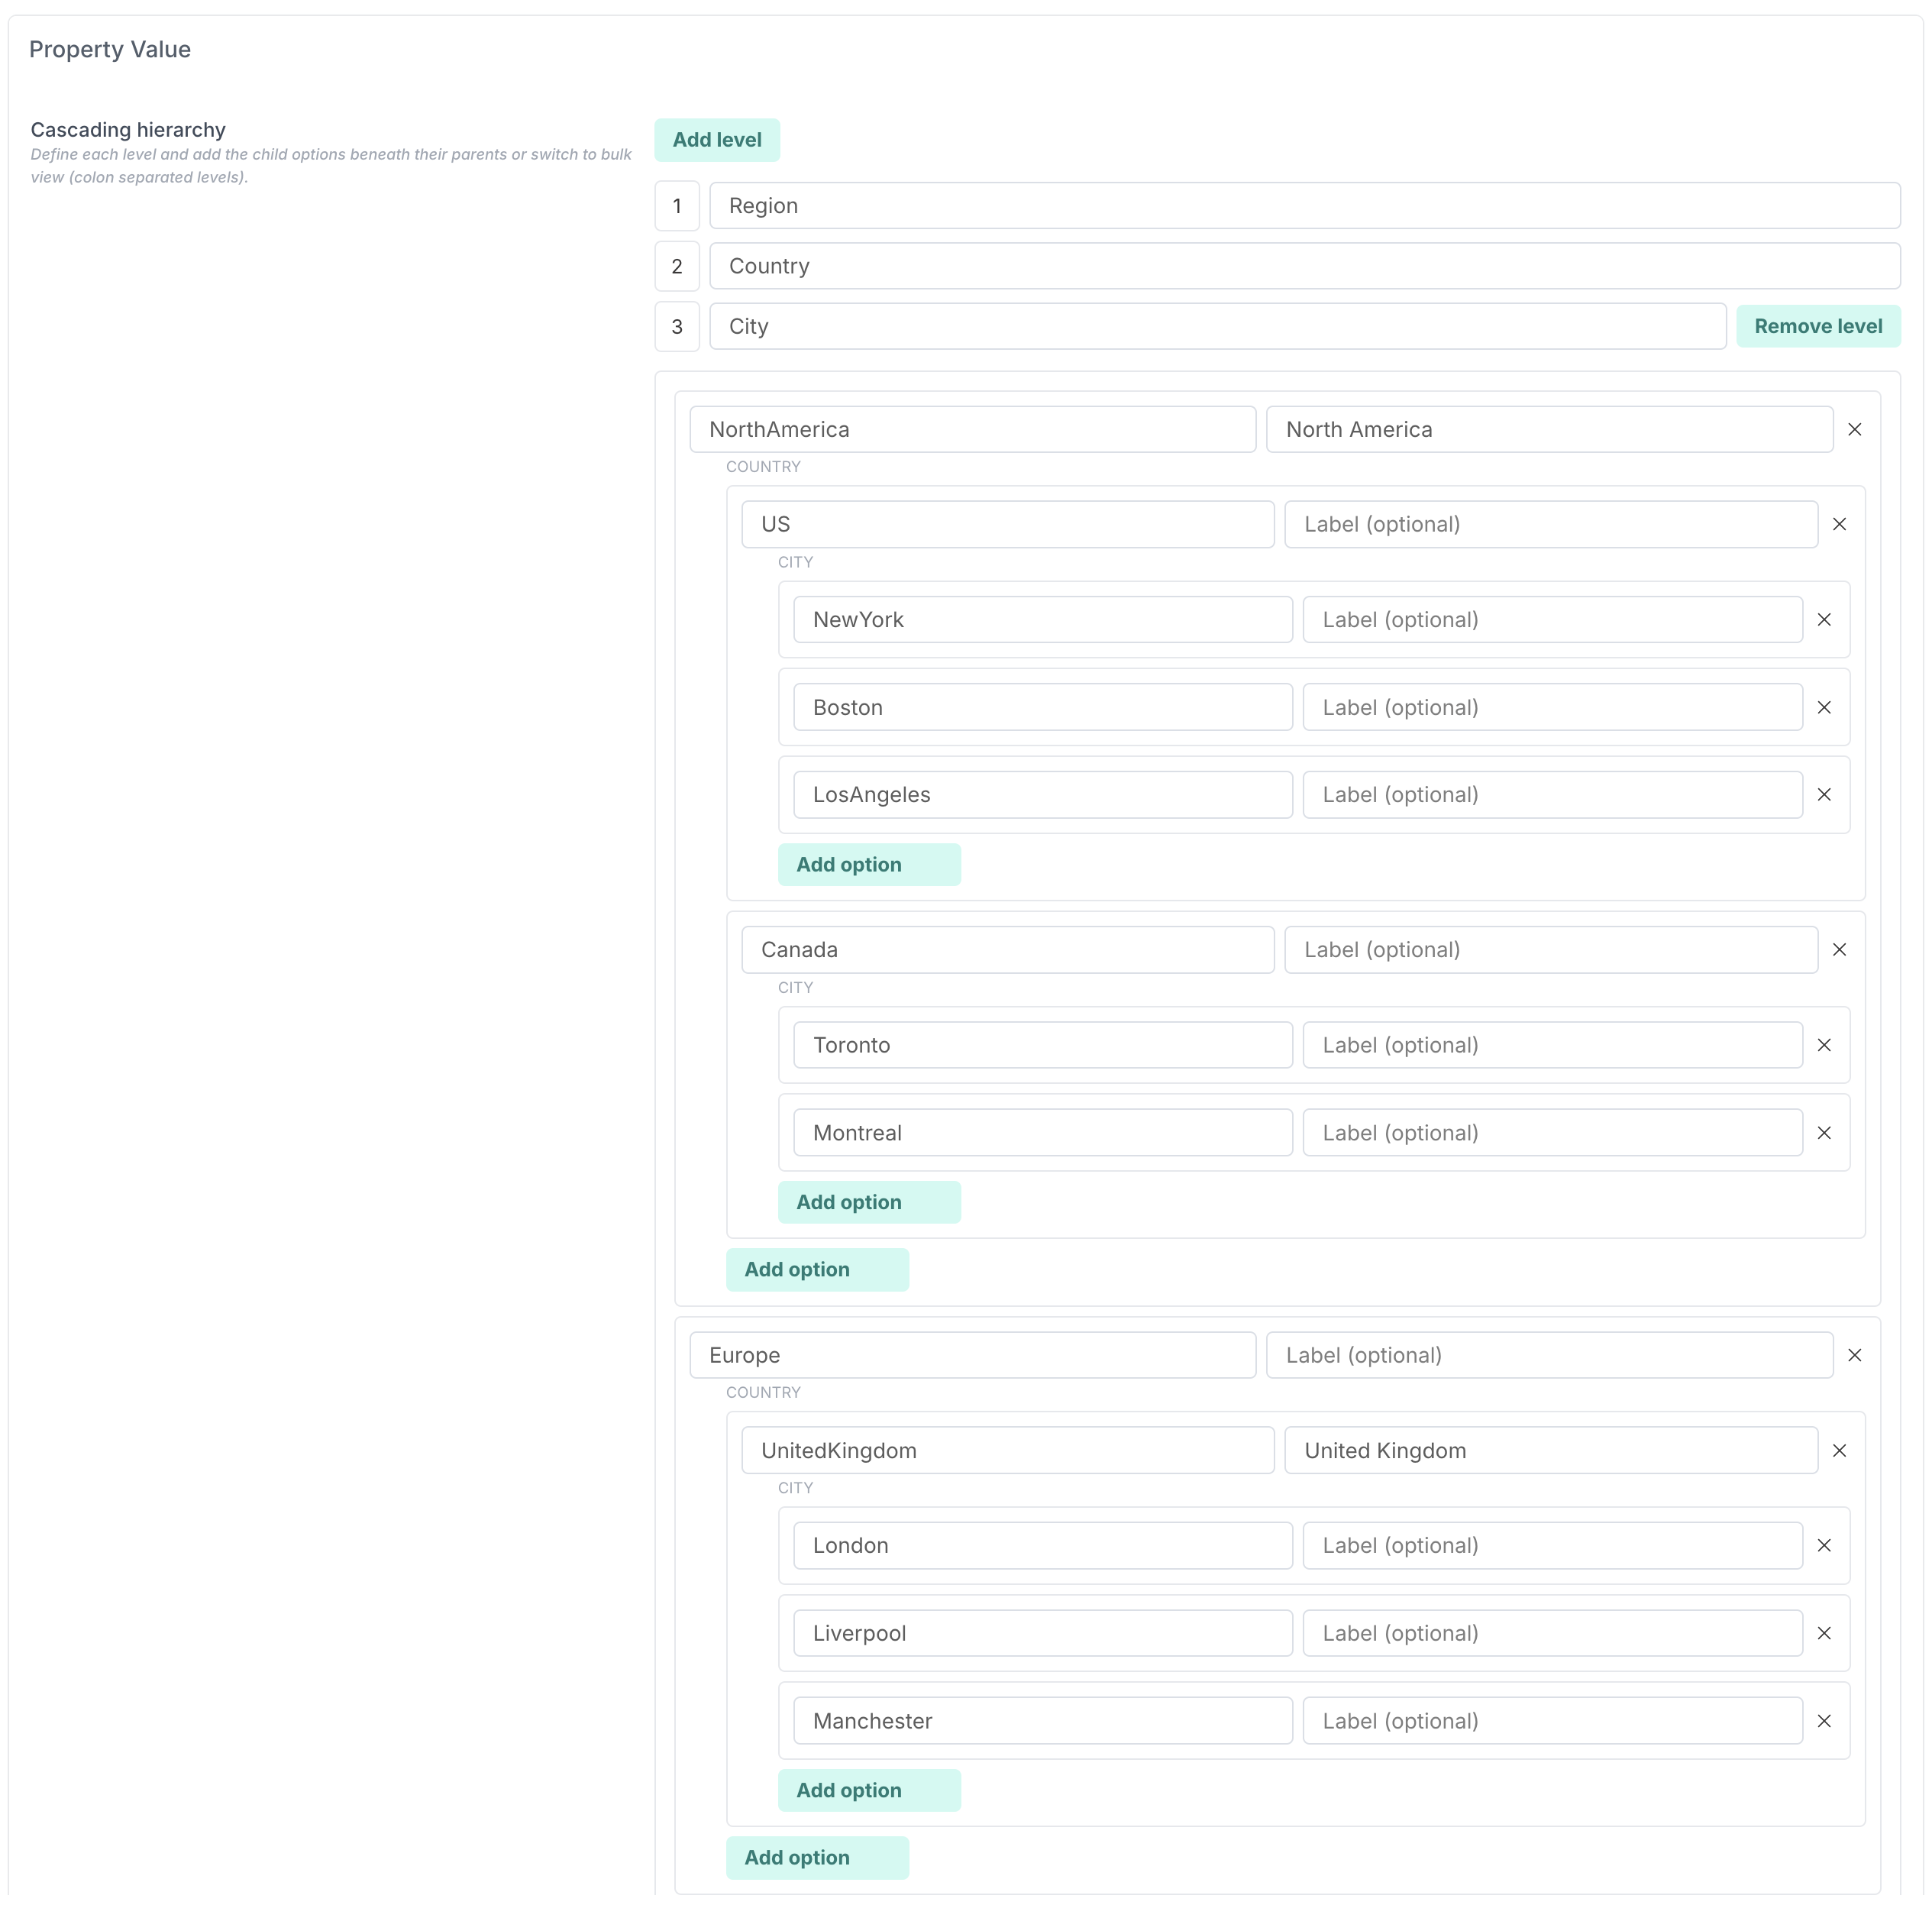Focus the Europe label optional field

[1548, 1355]
